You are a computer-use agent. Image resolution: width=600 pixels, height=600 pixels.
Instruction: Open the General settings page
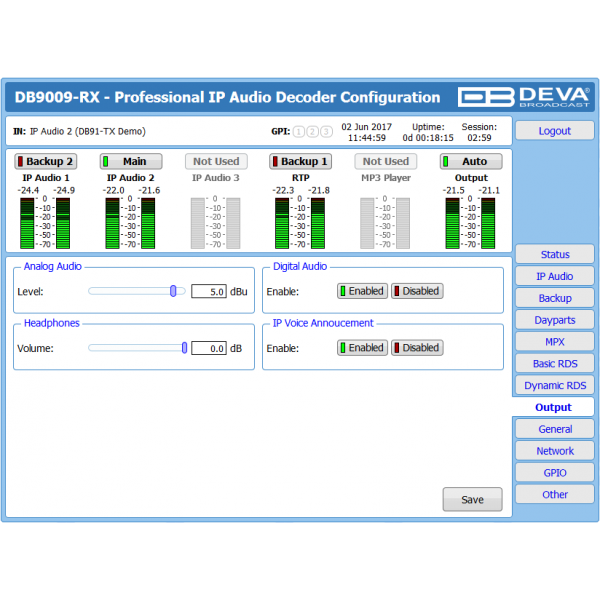(554, 429)
